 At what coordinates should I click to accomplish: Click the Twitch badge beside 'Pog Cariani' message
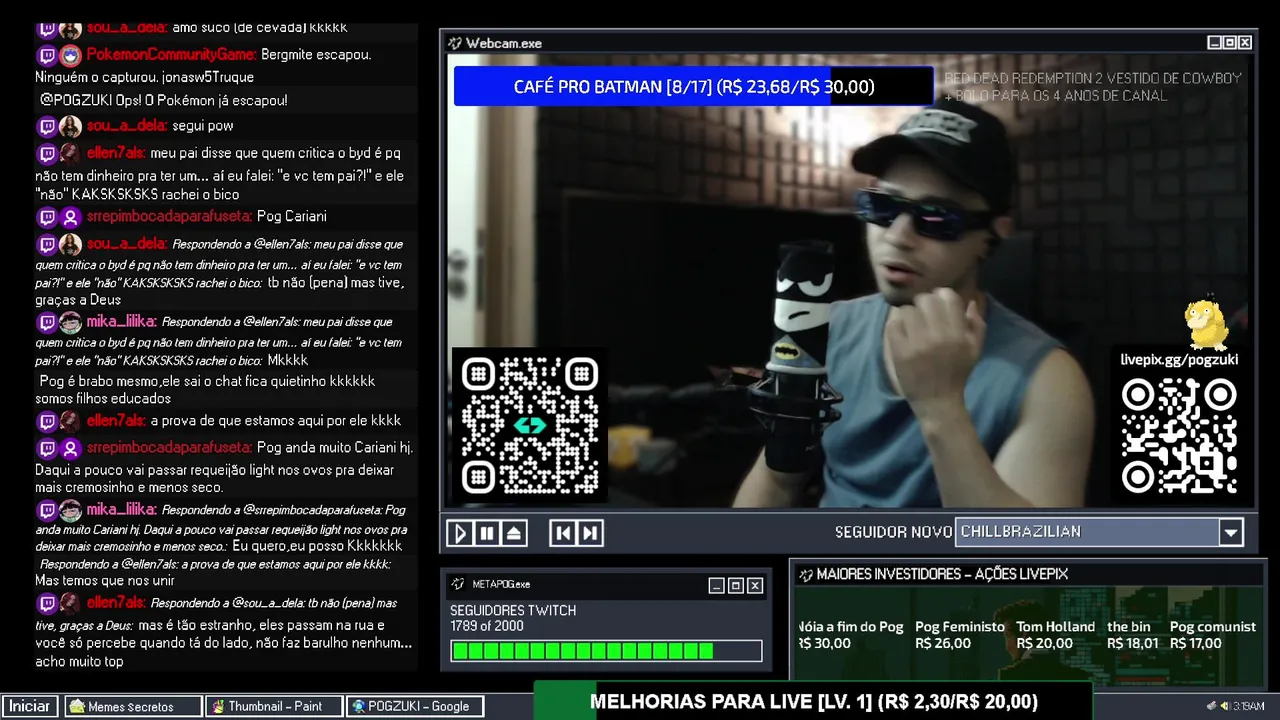[x=46, y=217]
